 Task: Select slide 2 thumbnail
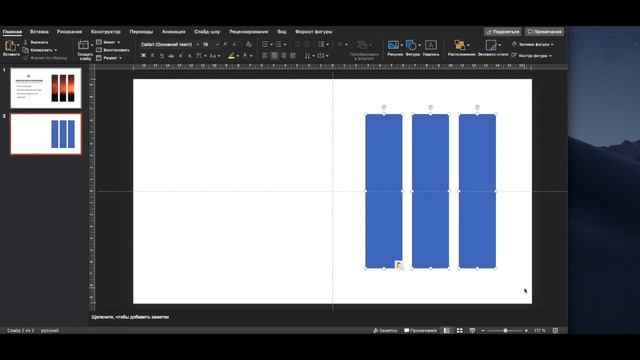(x=46, y=134)
